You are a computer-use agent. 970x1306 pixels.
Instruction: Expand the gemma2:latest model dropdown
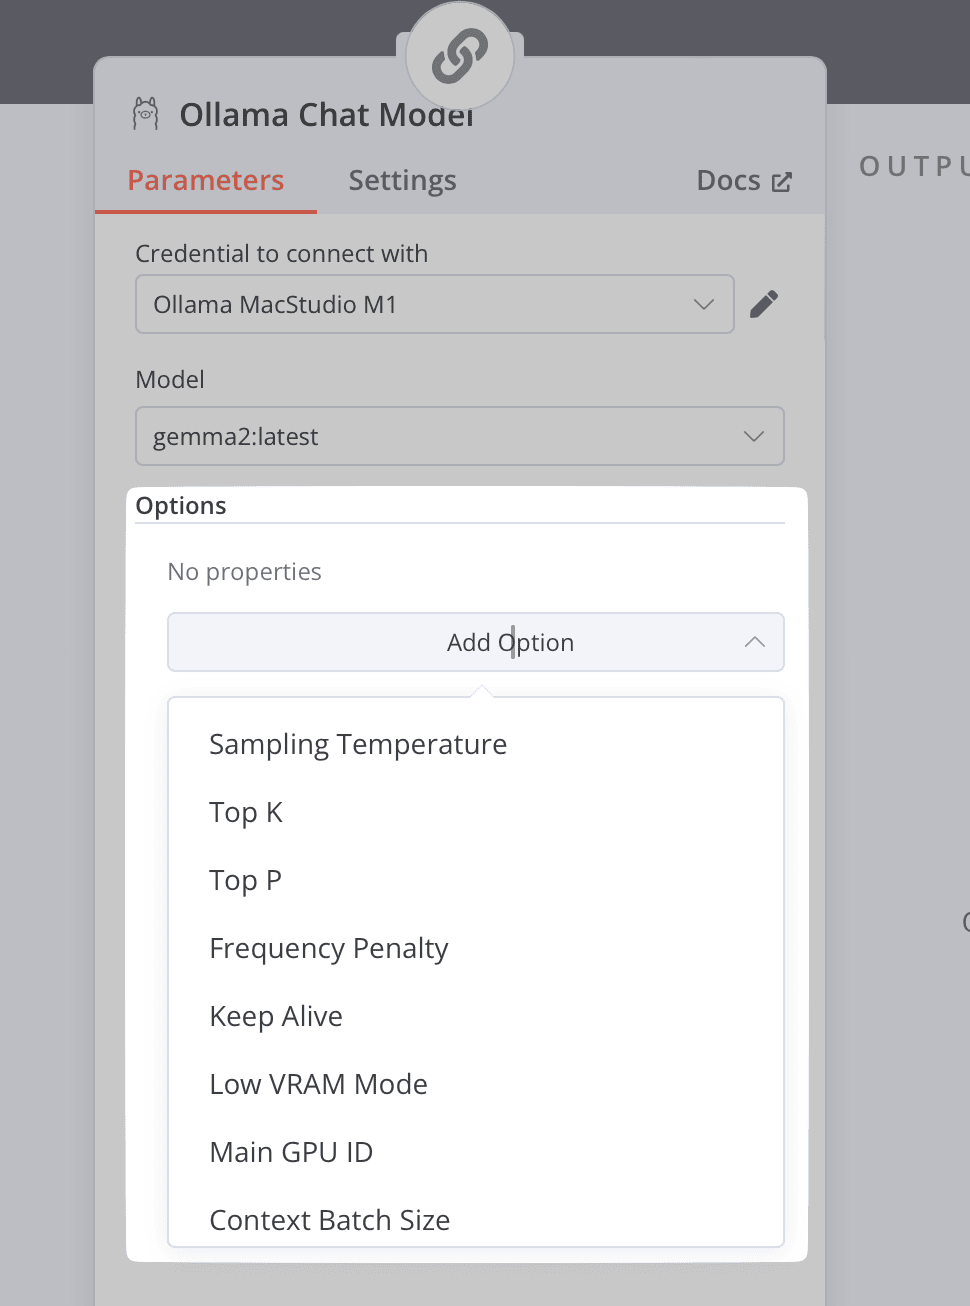click(x=460, y=436)
